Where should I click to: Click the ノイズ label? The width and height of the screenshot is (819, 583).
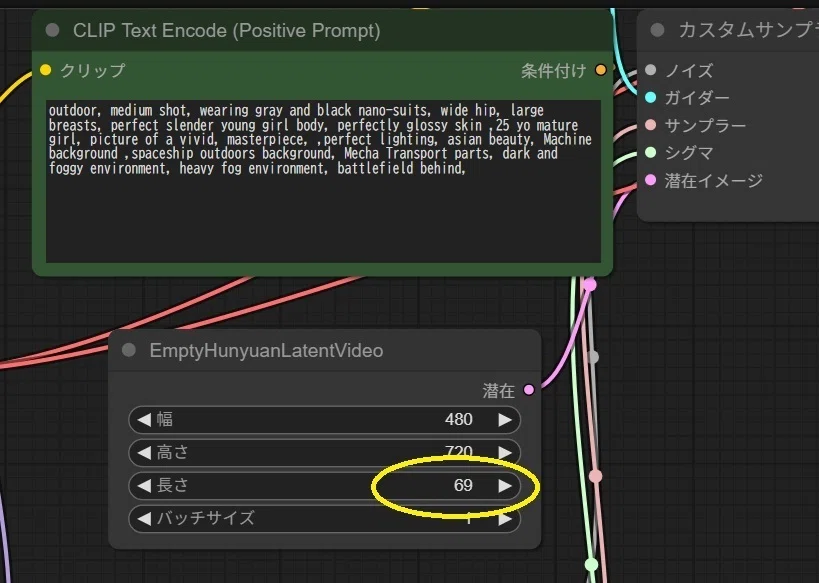click(689, 70)
